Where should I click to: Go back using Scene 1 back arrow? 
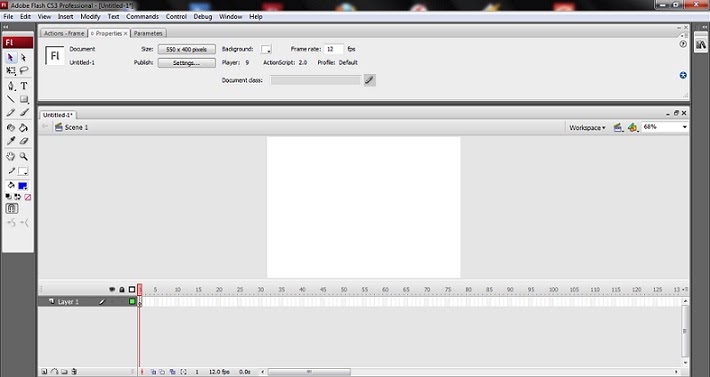tap(45, 127)
